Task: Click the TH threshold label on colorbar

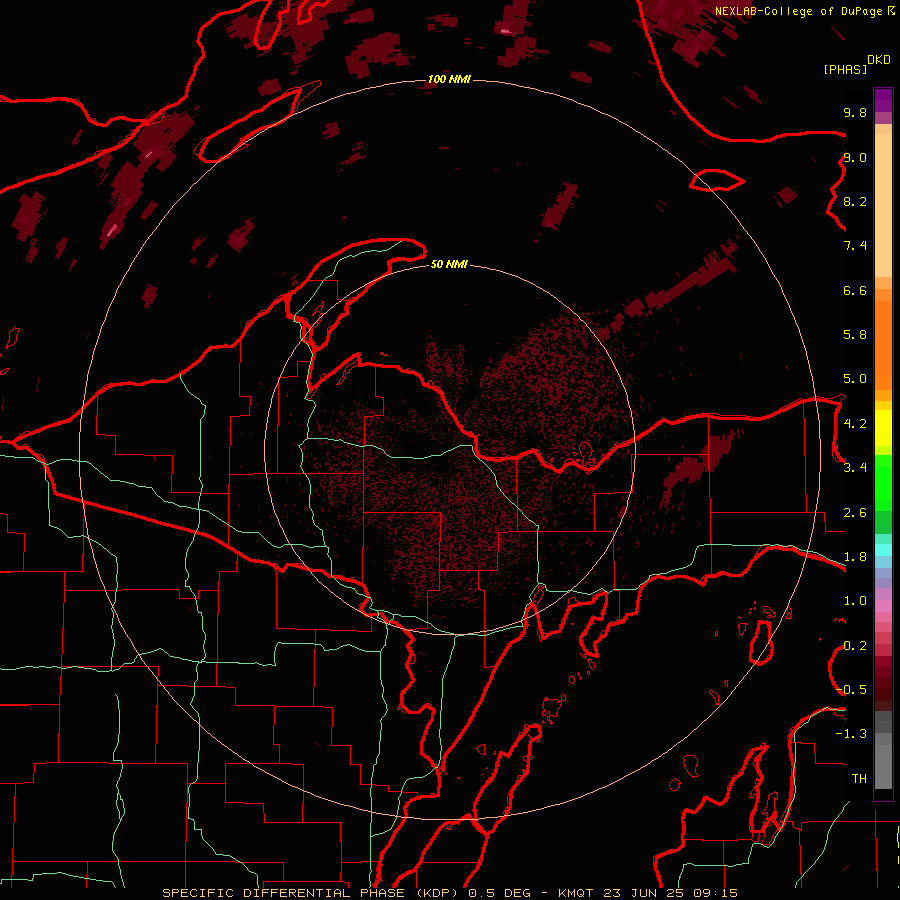Action: point(859,779)
